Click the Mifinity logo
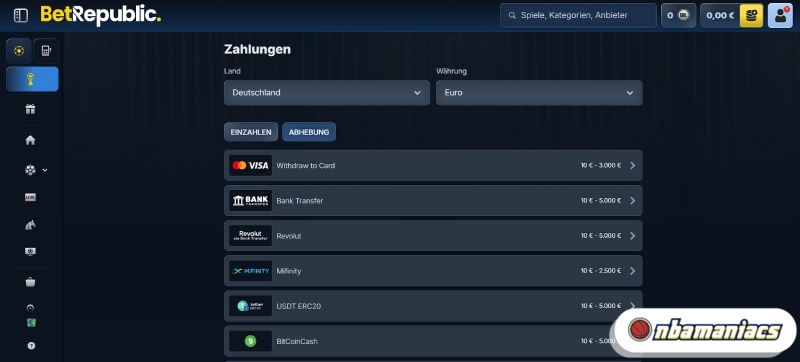 pyautogui.click(x=251, y=271)
